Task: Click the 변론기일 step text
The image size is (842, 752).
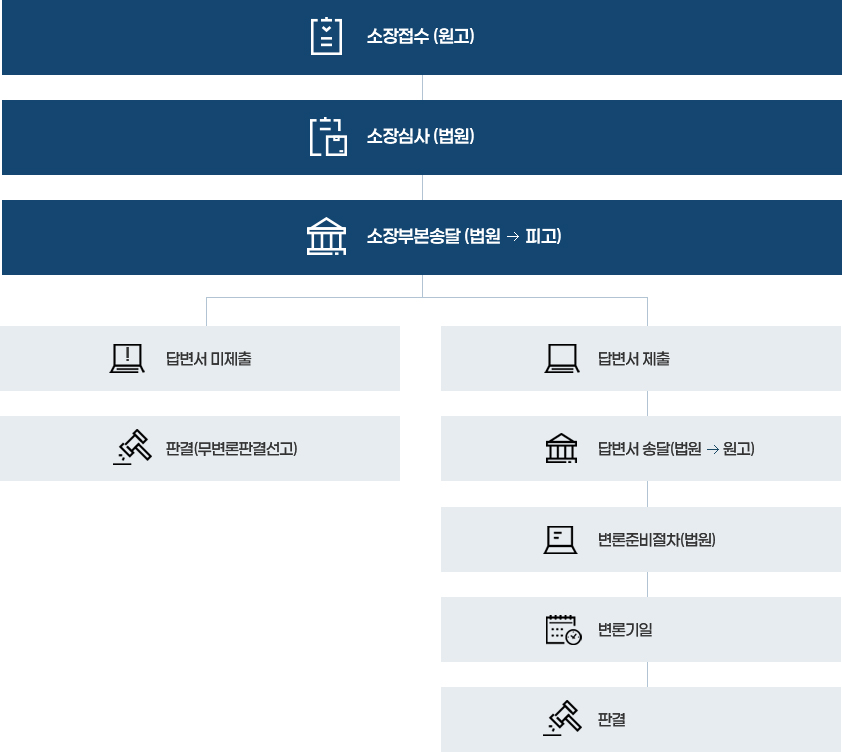Action: [x=625, y=630]
